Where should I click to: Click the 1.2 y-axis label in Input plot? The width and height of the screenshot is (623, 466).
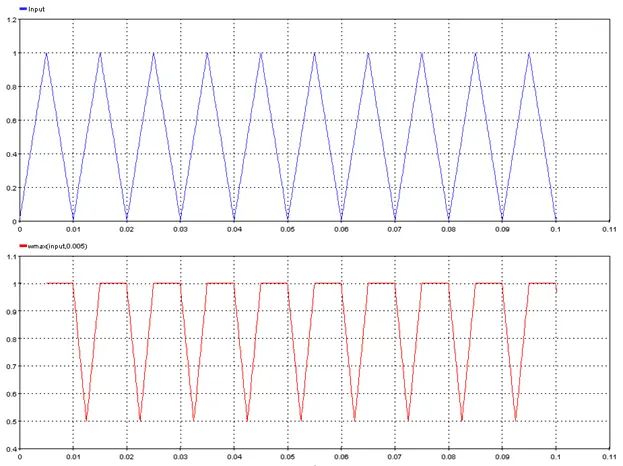12,20
